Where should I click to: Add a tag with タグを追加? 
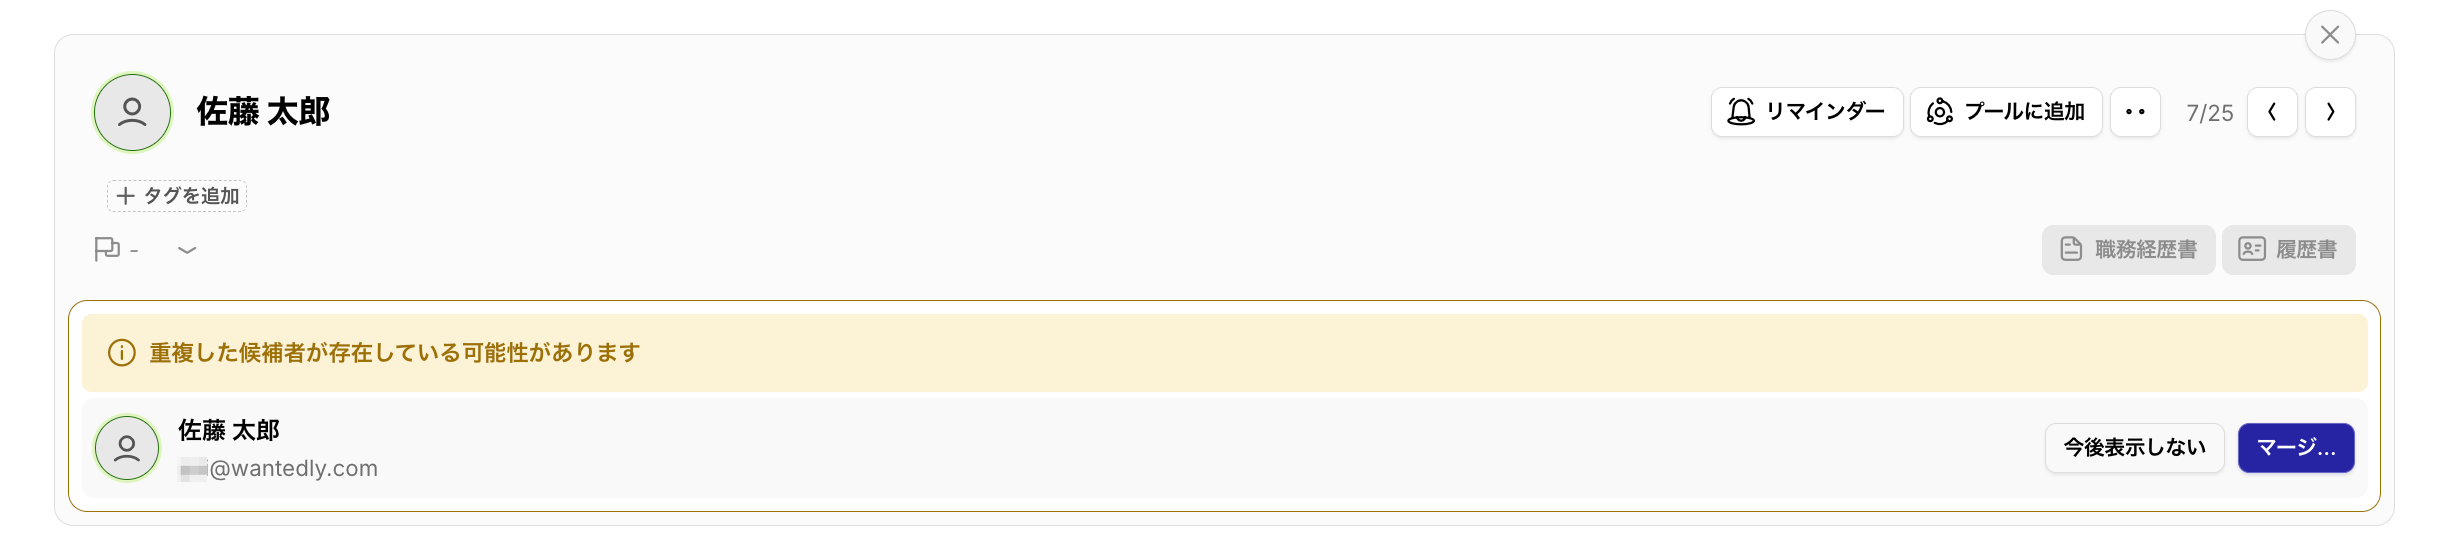coord(177,196)
